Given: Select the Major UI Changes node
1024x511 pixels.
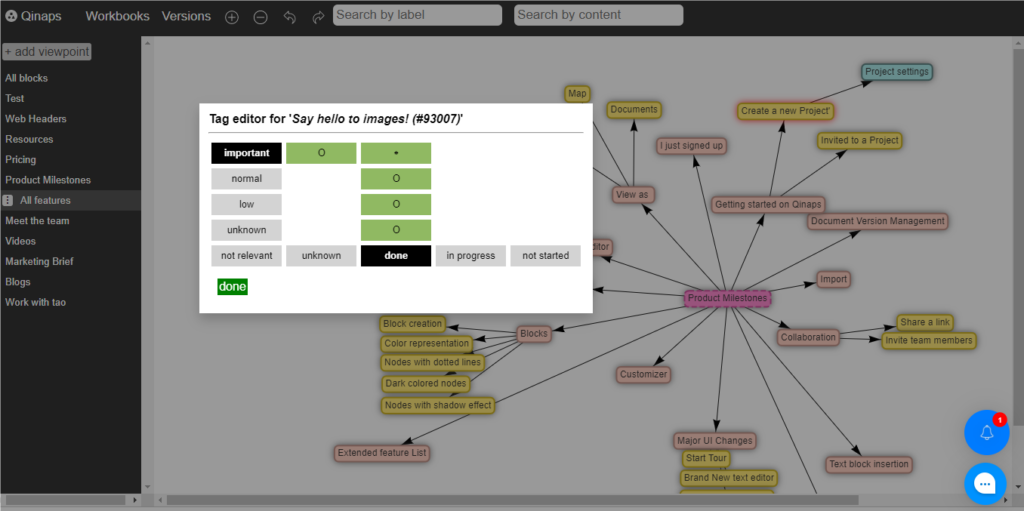Looking at the screenshot, I should coord(714,440).
